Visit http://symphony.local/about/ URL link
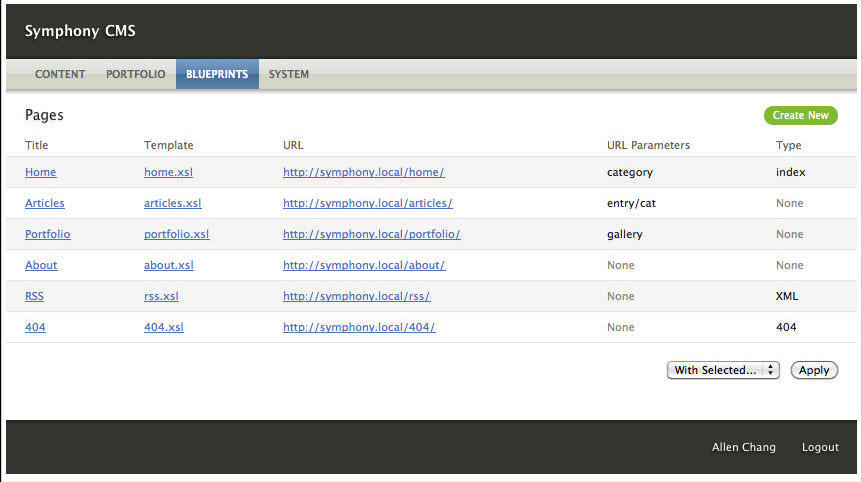This screenshot has height=482, width=862. tap(364, 265)
